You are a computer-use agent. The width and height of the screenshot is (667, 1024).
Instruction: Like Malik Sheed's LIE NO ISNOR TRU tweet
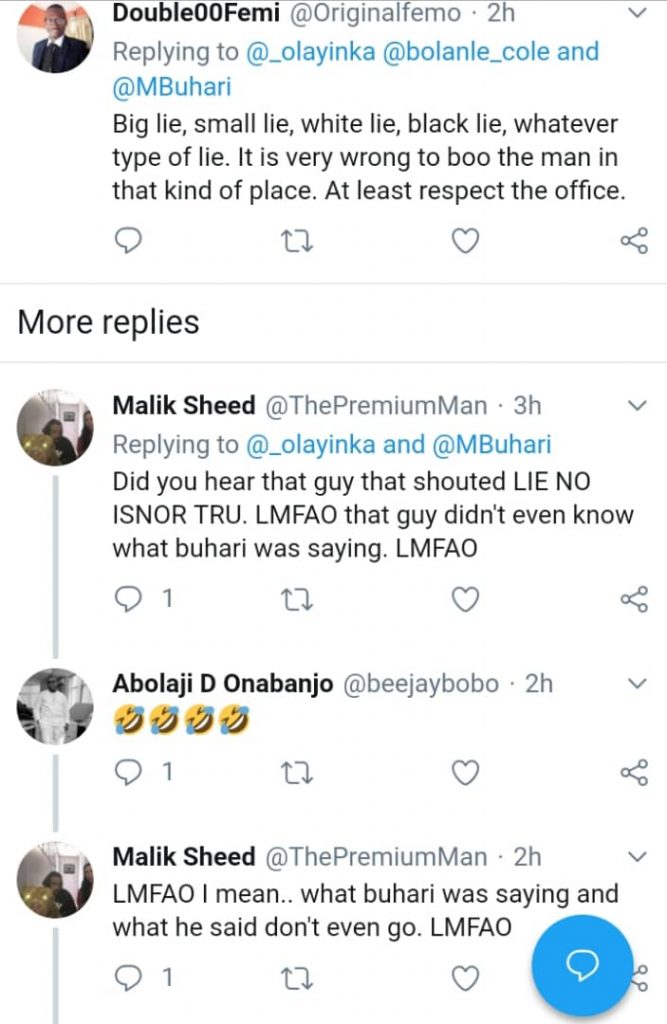[465, 598]
